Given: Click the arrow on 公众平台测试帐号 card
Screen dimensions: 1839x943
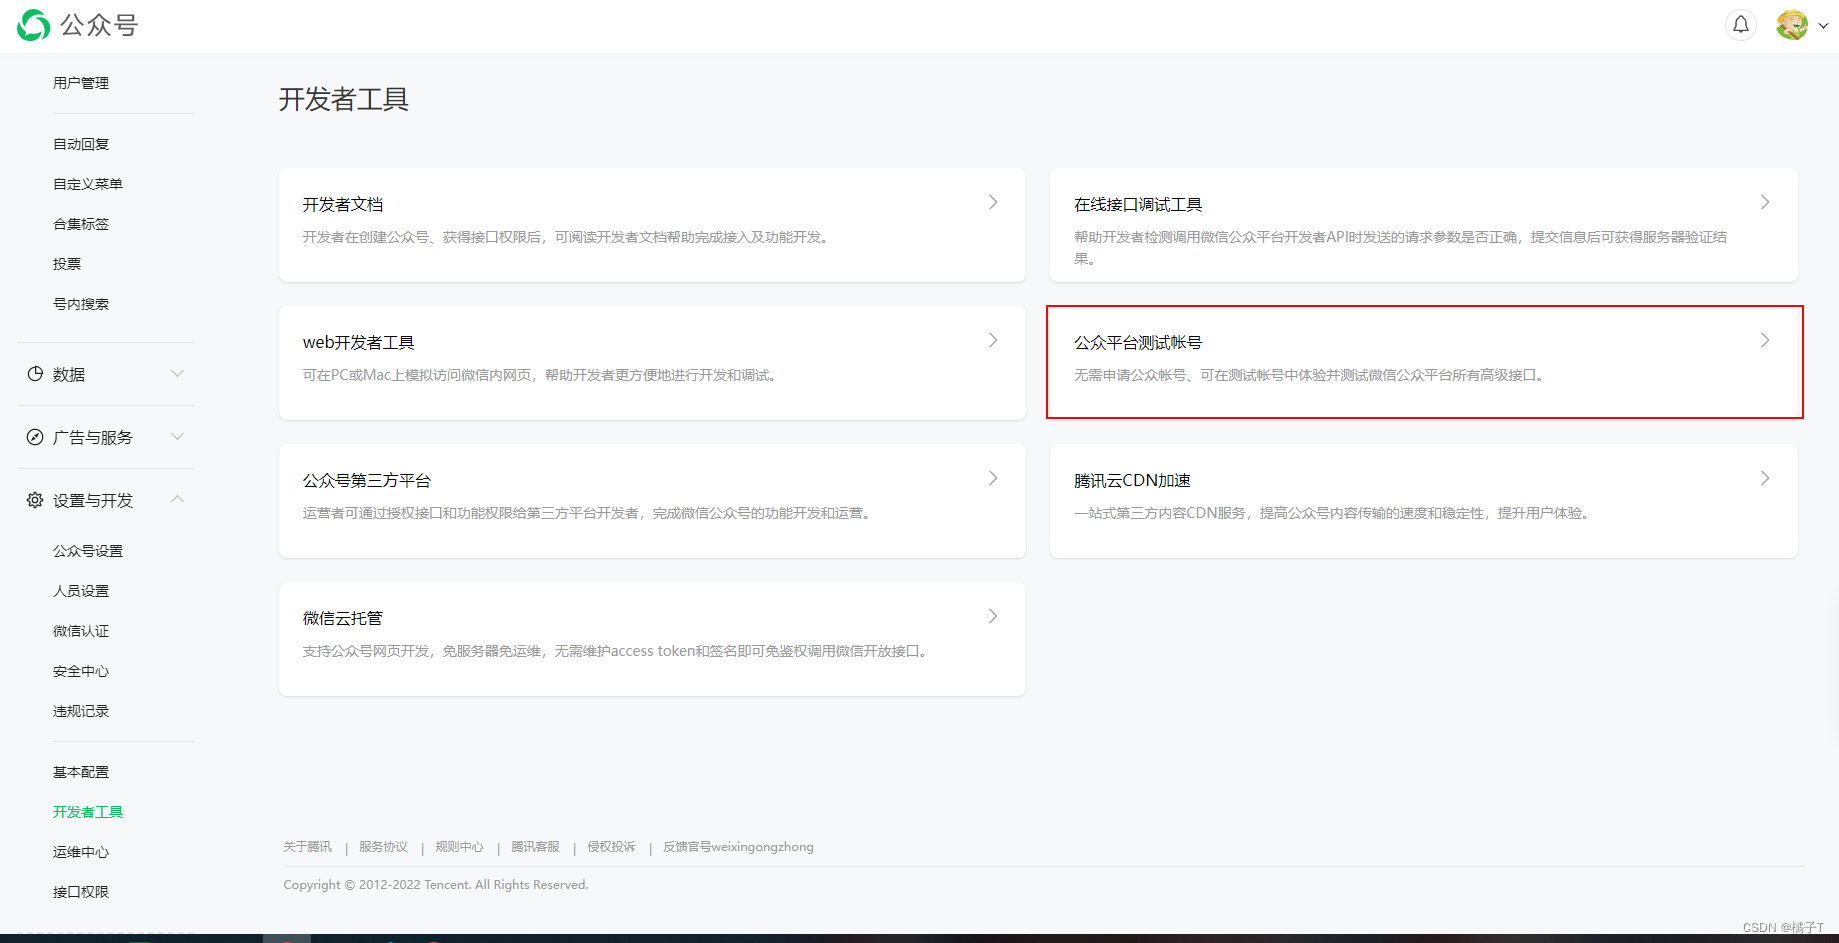Looking at the screenshot, I should (x=1765, y=340).
